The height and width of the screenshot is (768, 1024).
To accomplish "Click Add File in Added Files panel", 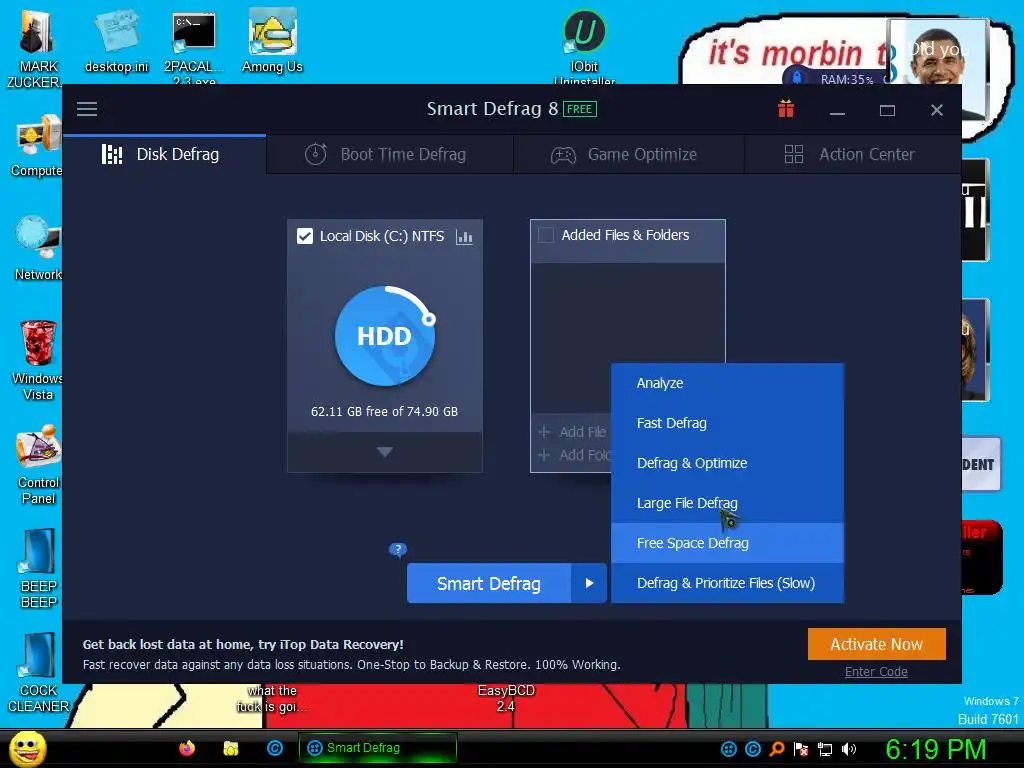I will pyautogui.click(x=573, y=432).
